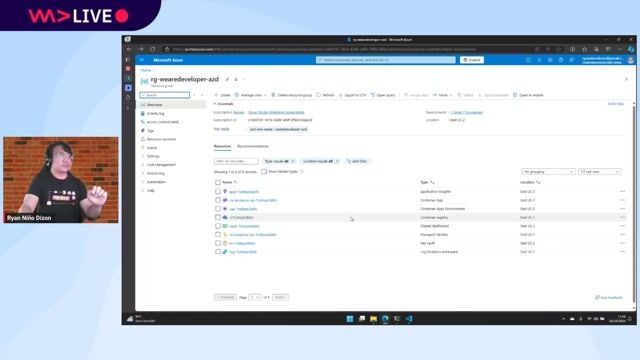Open the List view dropdown

point(600,172)
